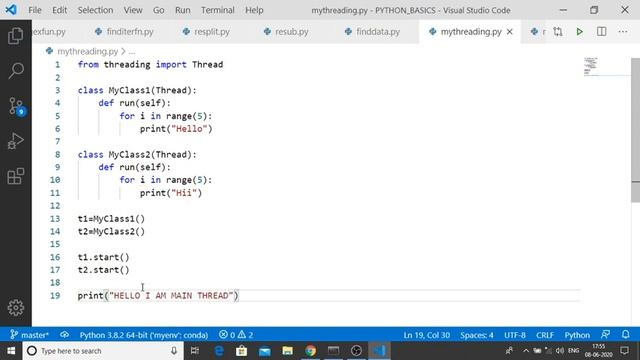The height and width of the screenshot is (360, 640).
Task: Click the code minimap preview
Action: tap(591, 67)
